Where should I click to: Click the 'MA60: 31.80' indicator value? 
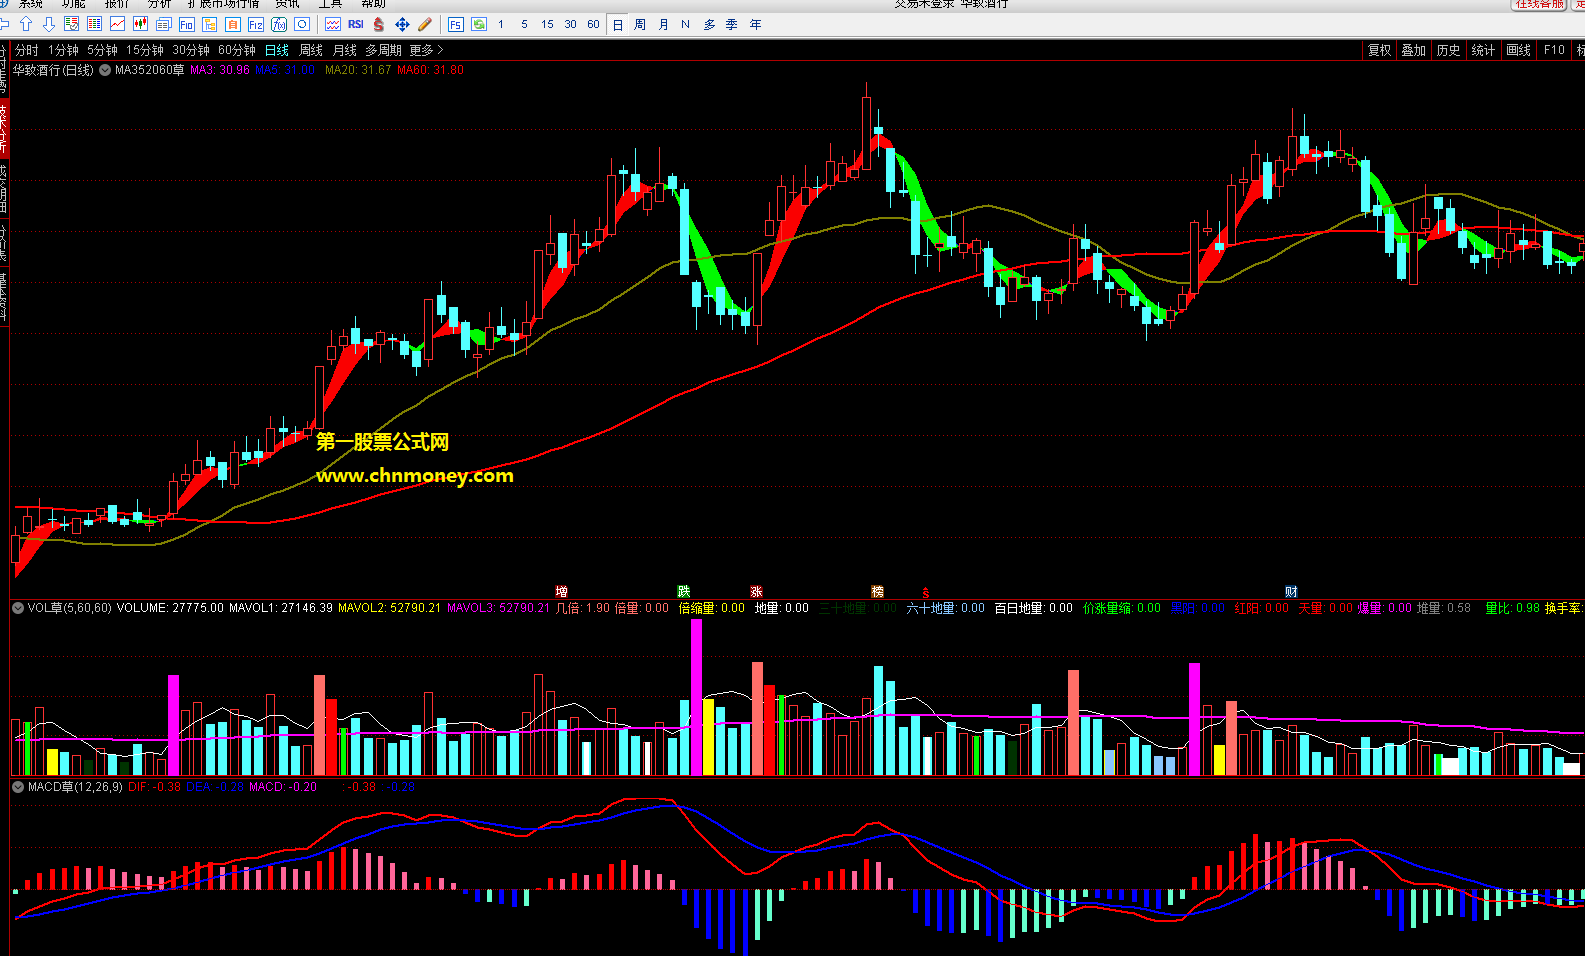click(x=431, y=70)
